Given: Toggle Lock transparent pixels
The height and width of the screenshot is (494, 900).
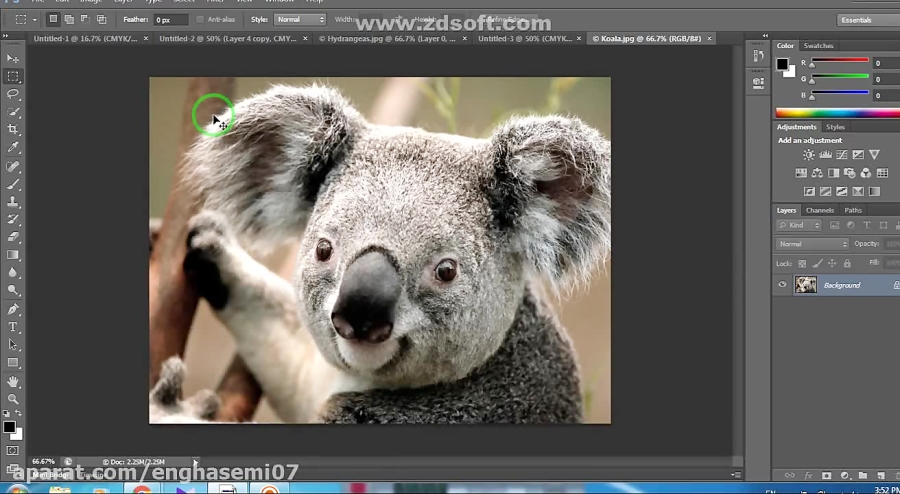Looking at the screenshot, I should (x=802, y=263).
